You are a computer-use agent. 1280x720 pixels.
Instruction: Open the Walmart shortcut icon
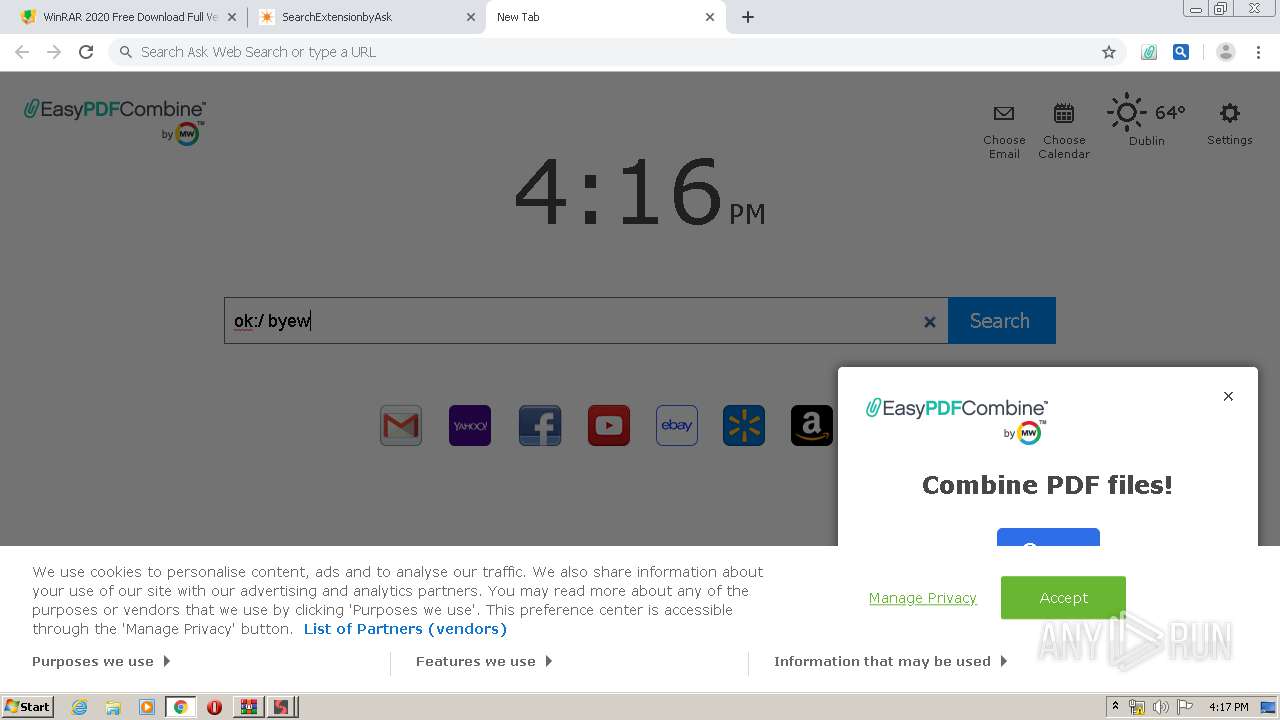click(x=744, y=425)
